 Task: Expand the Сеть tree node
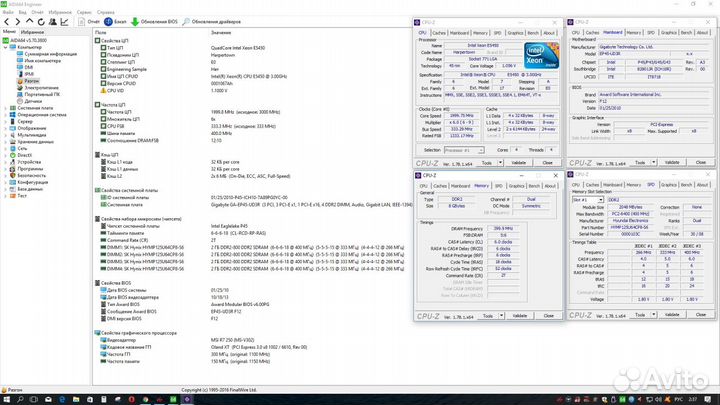6,148
